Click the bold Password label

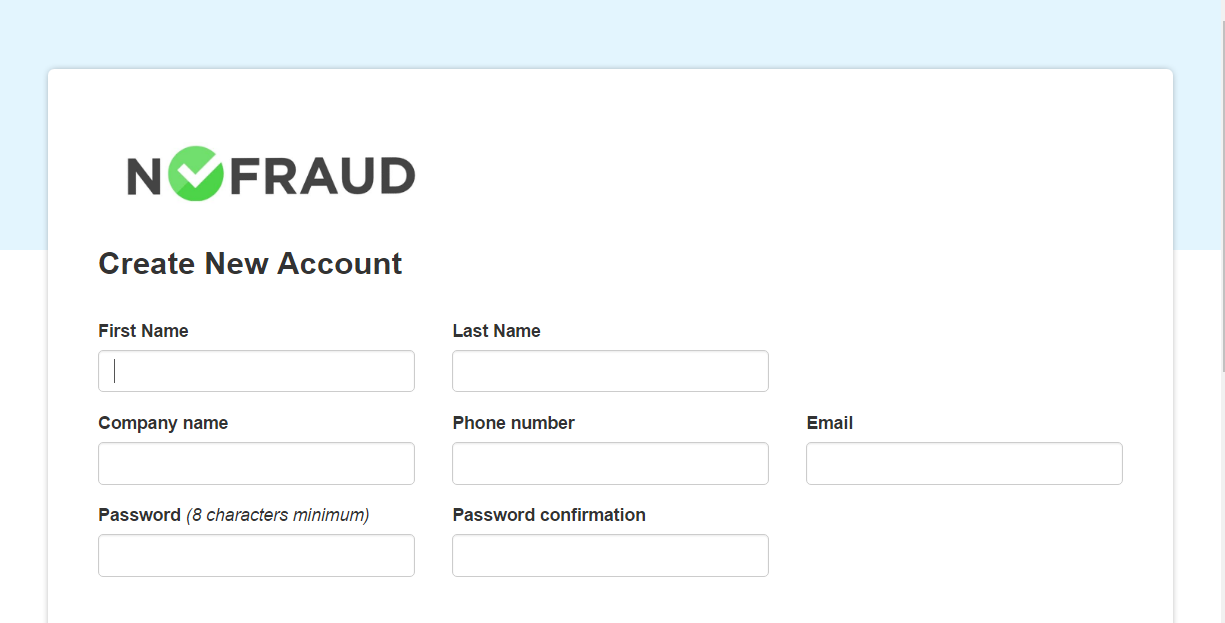click(x=139, y=515)
